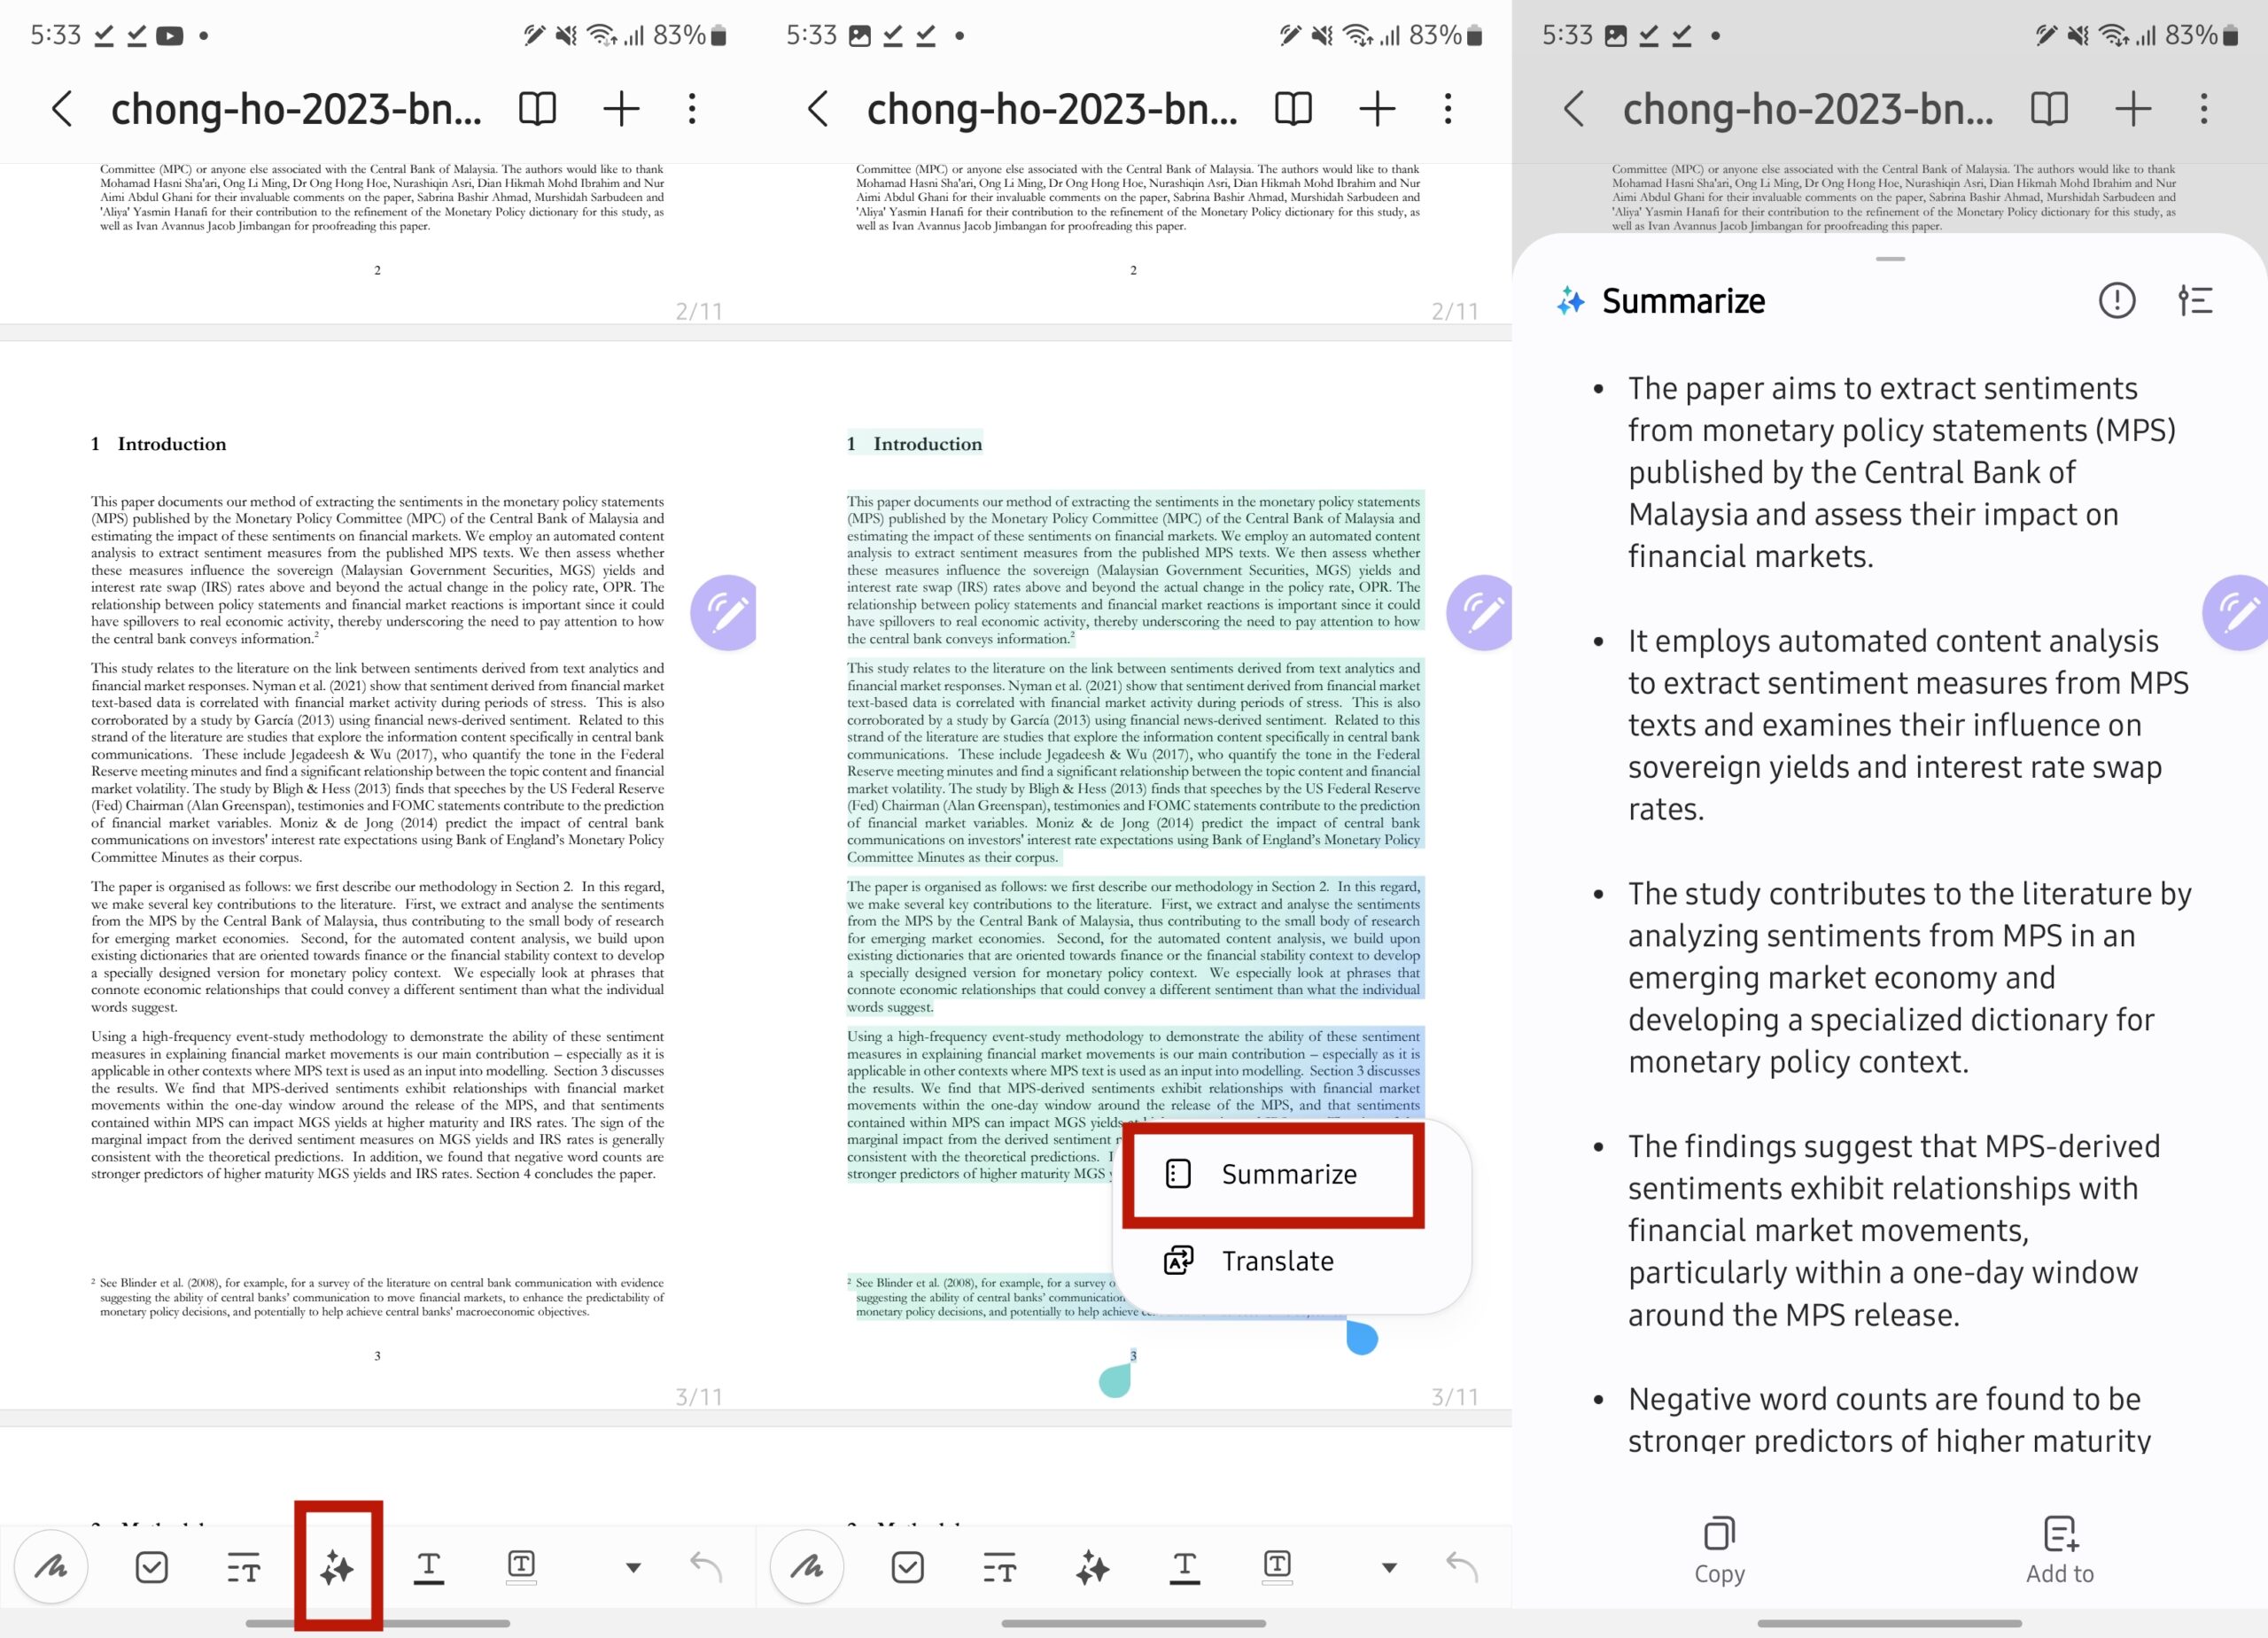
Task: Tap the highlighted Introduction heading in middle screen
Action: pos(915,443)
